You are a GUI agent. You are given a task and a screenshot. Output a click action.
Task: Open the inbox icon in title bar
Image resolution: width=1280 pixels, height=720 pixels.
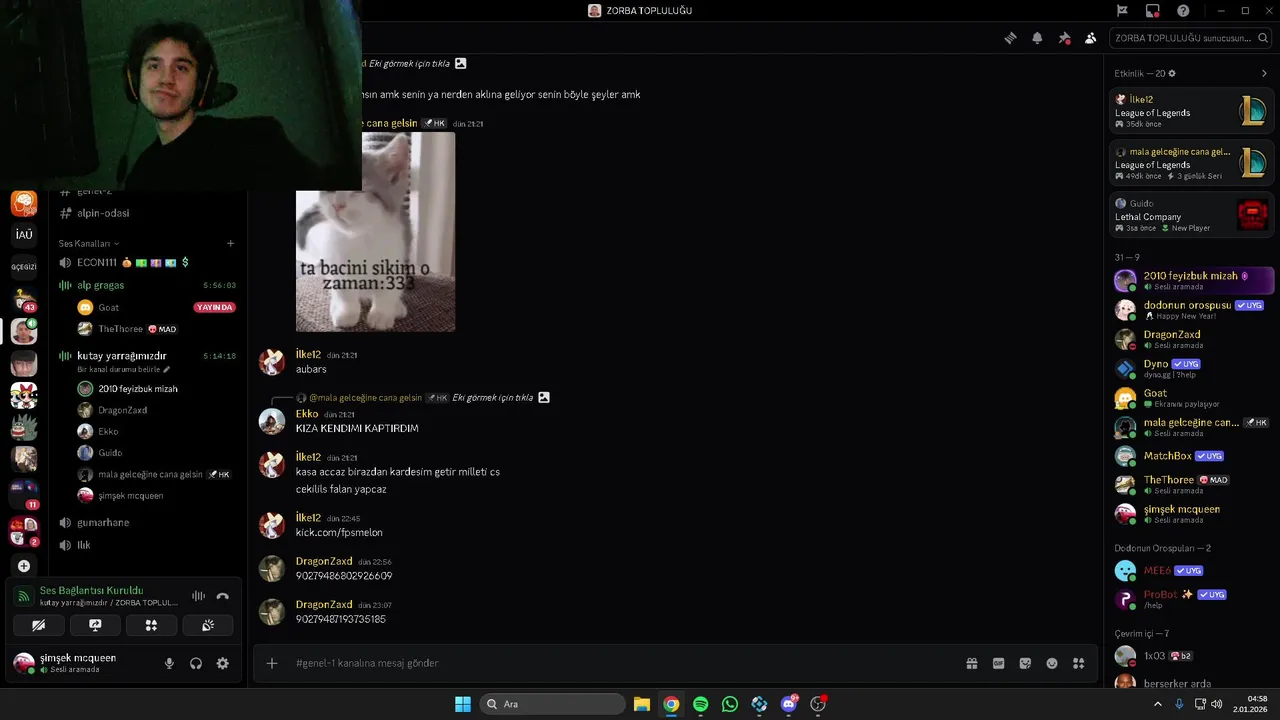click(1153, 11)
